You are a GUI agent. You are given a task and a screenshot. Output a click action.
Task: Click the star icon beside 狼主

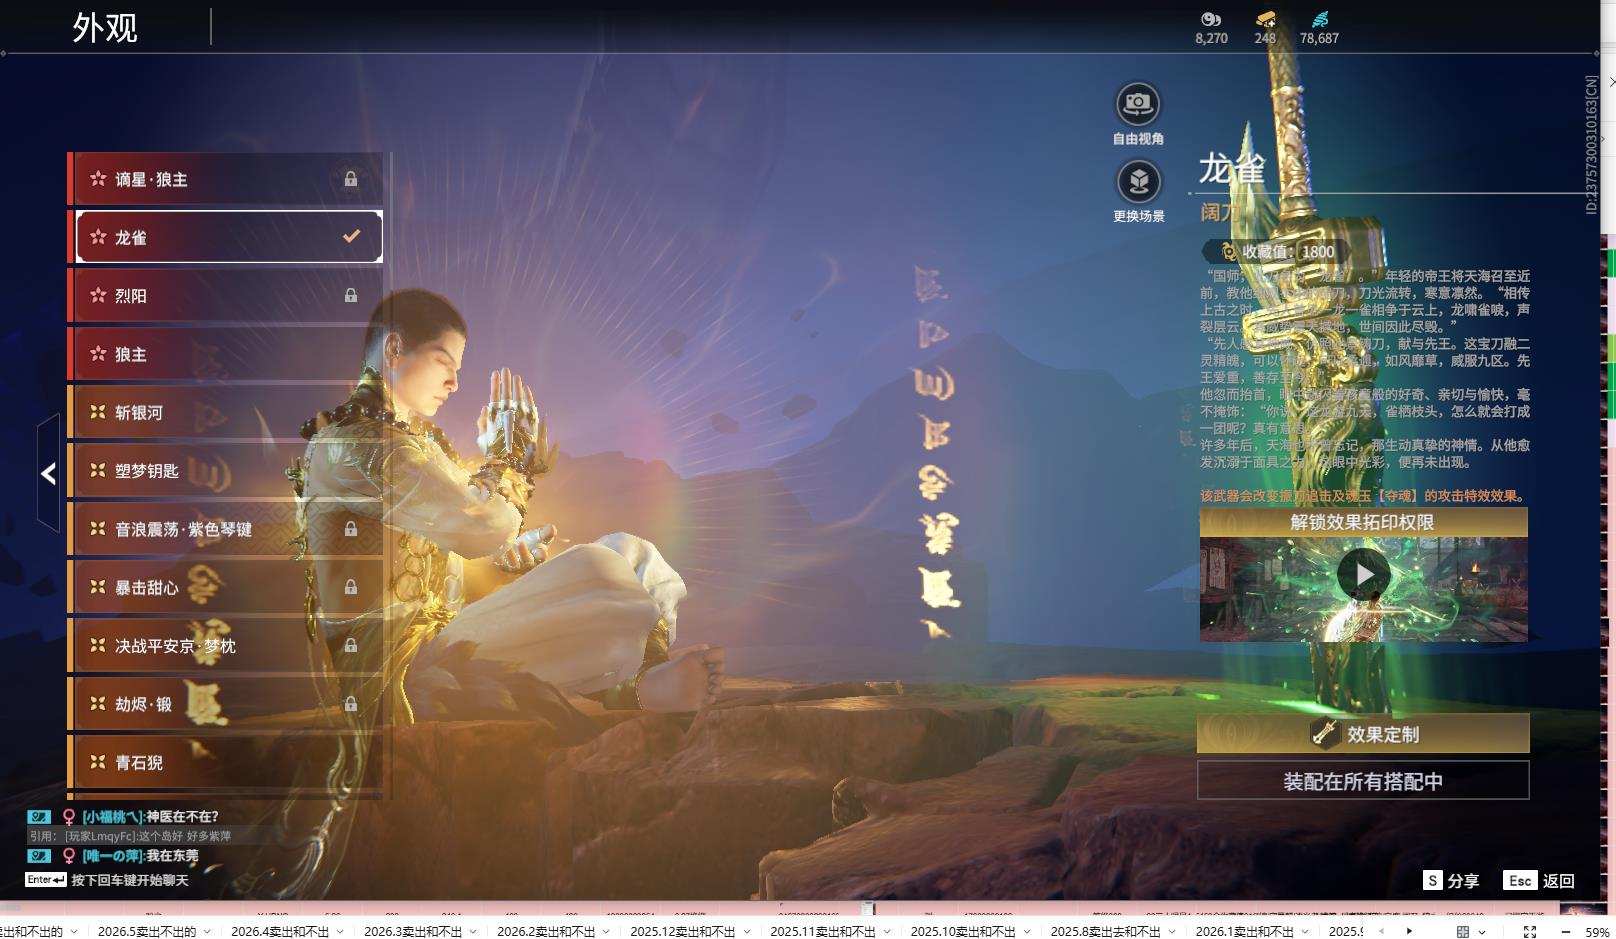pos(98,354)
